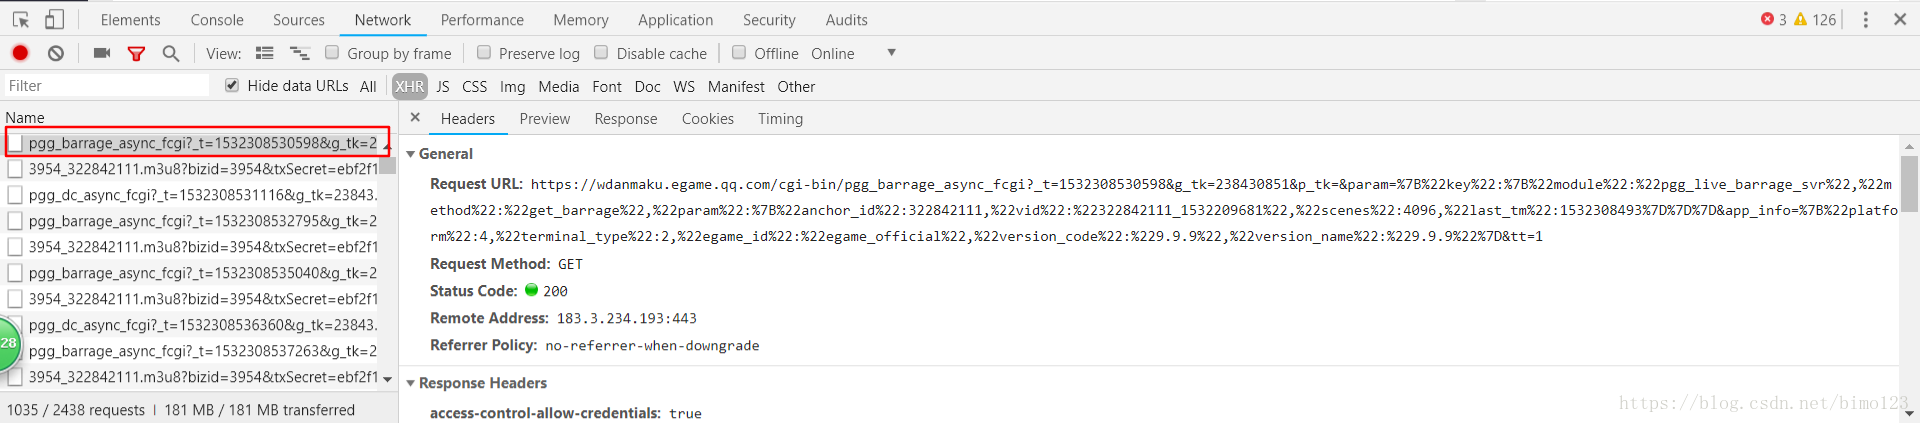The width and height of the screenshot is (1920, 423).
Task: Clear the network log
Action: [56, 53]
